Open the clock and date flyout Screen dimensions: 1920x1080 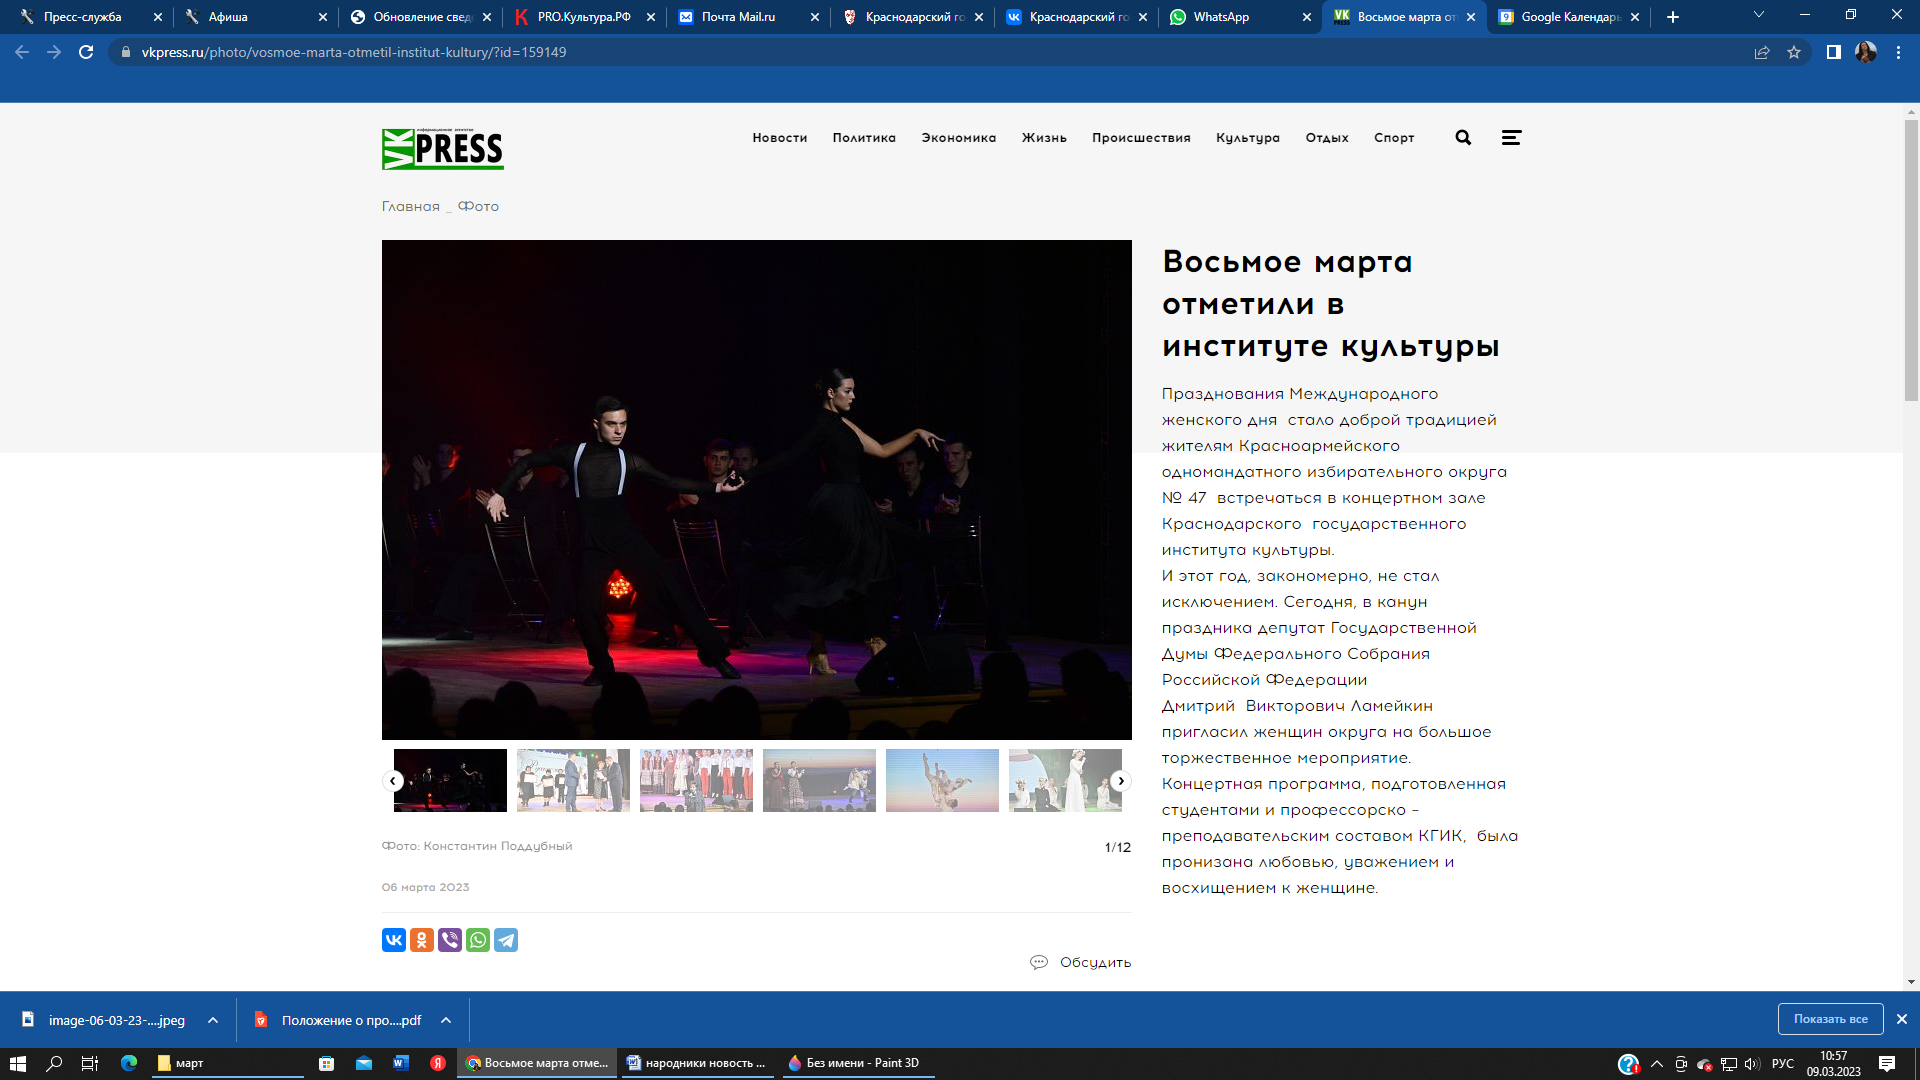pyautogui.click(x=1833, y=1063)
